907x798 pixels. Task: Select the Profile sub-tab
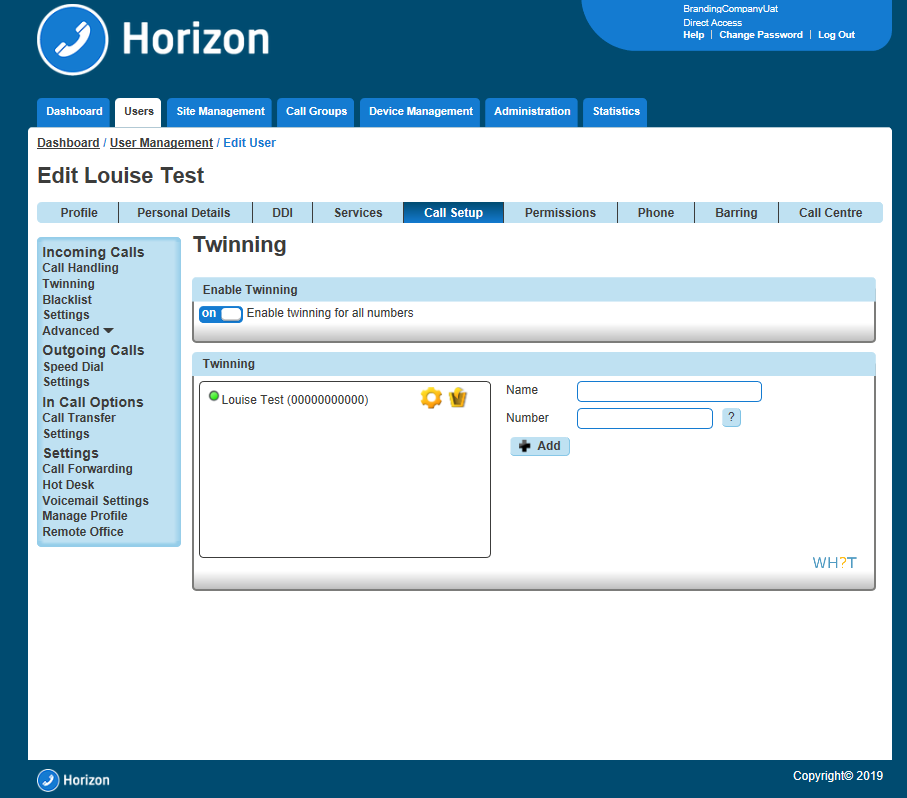click(79, 213)
